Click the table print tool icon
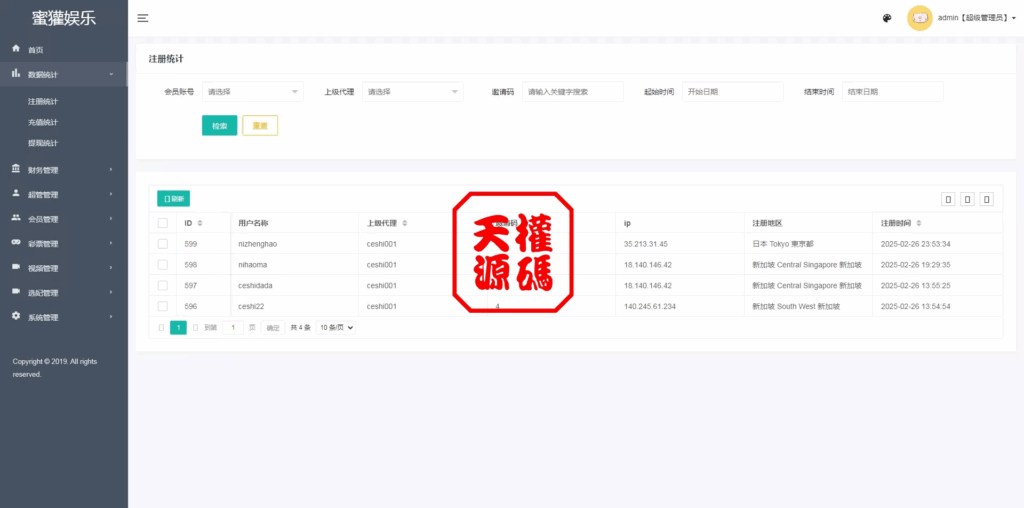 (987, 199)
